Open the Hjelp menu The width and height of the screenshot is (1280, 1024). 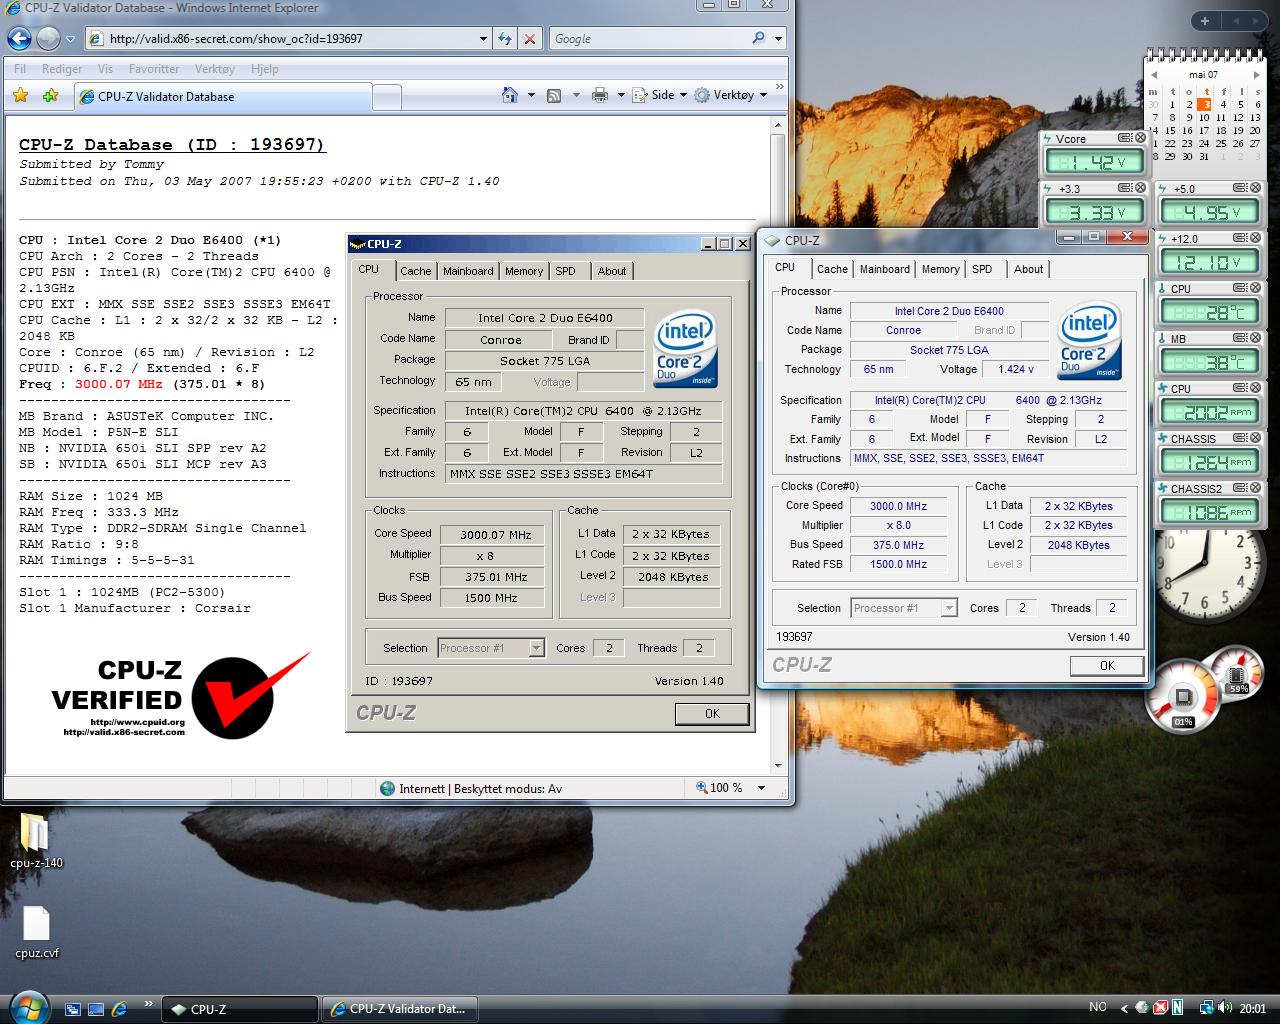click(x=265, y=69)
